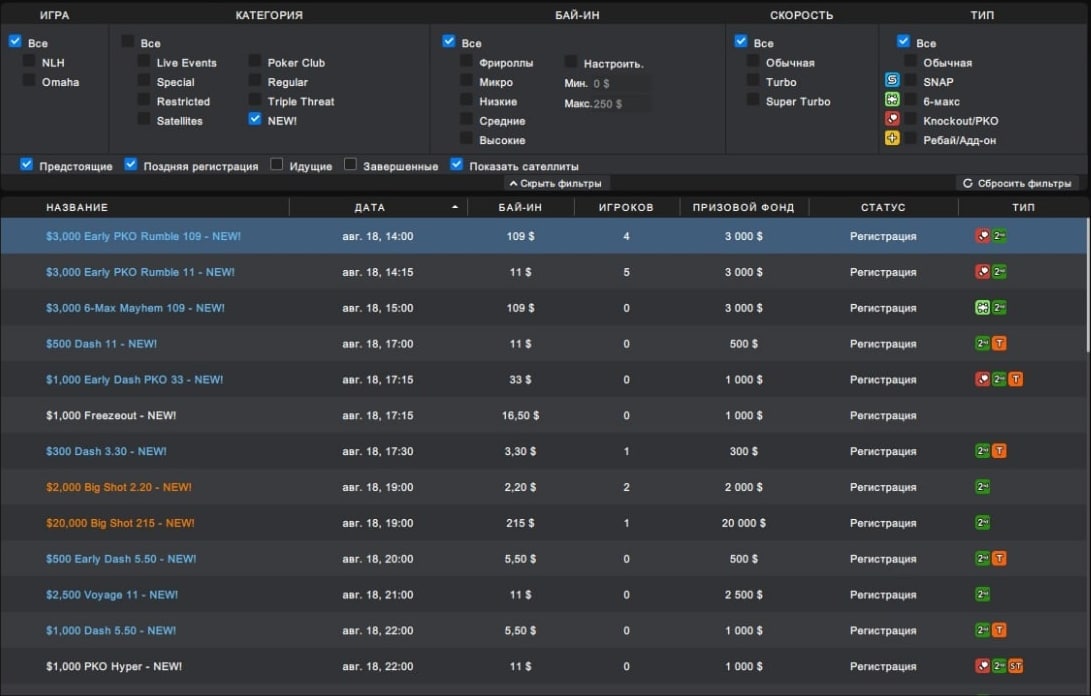Click turbo icon in $500 Early Dash 5.50 row

pyautogui.click(x=999, y=558)
